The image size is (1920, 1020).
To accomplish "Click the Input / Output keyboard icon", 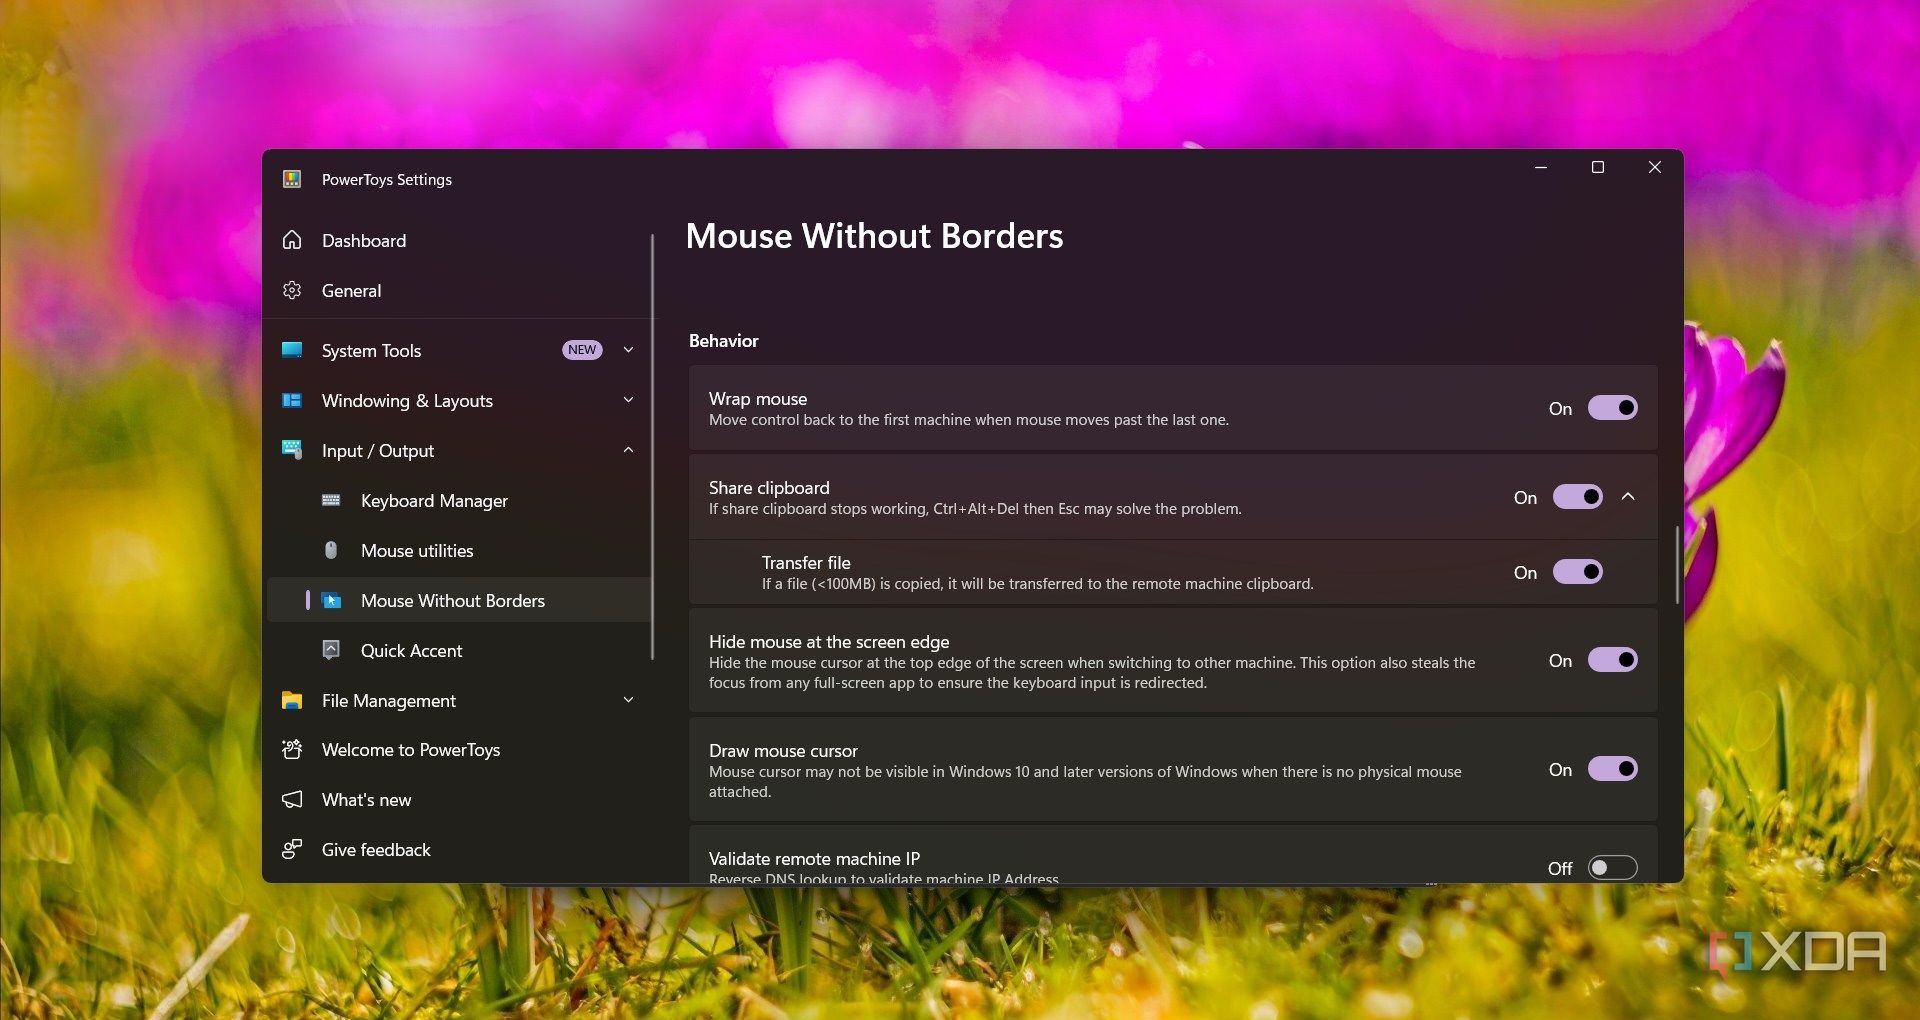I will pyautogui.click(x=292, y=449).
